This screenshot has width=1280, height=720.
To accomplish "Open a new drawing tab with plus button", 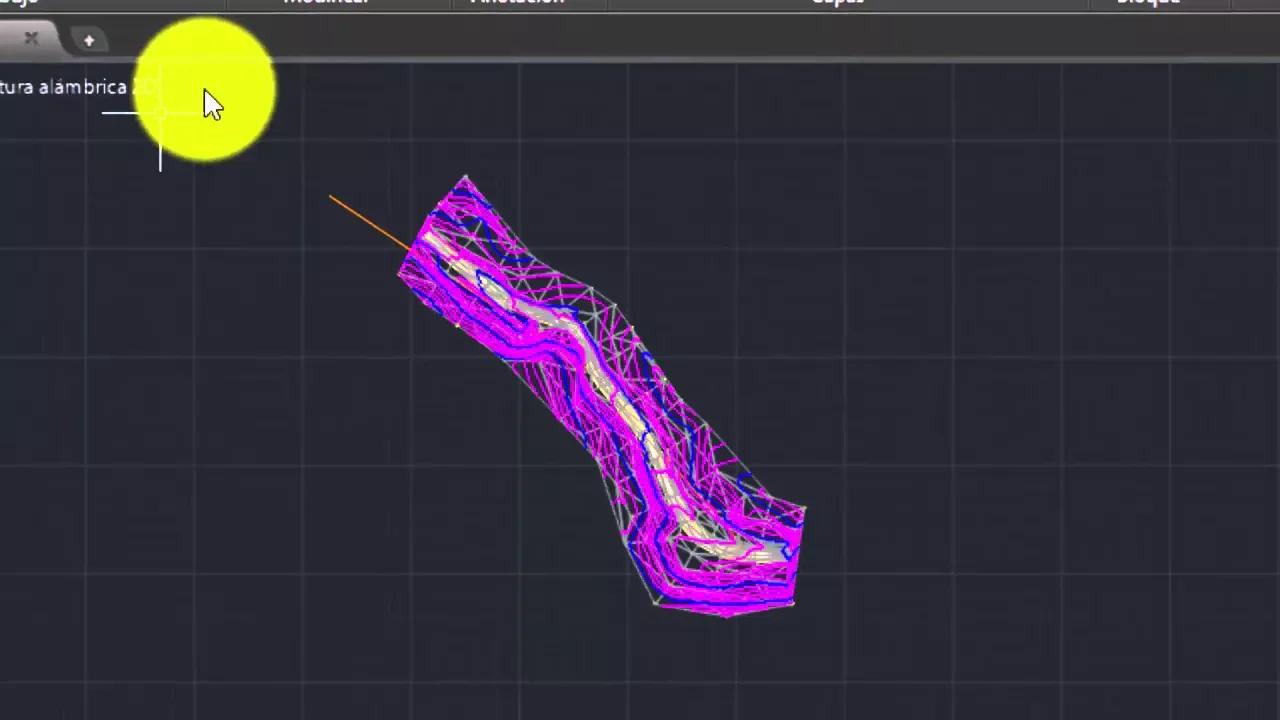I will pyautogui.click(x=89, y=40).
